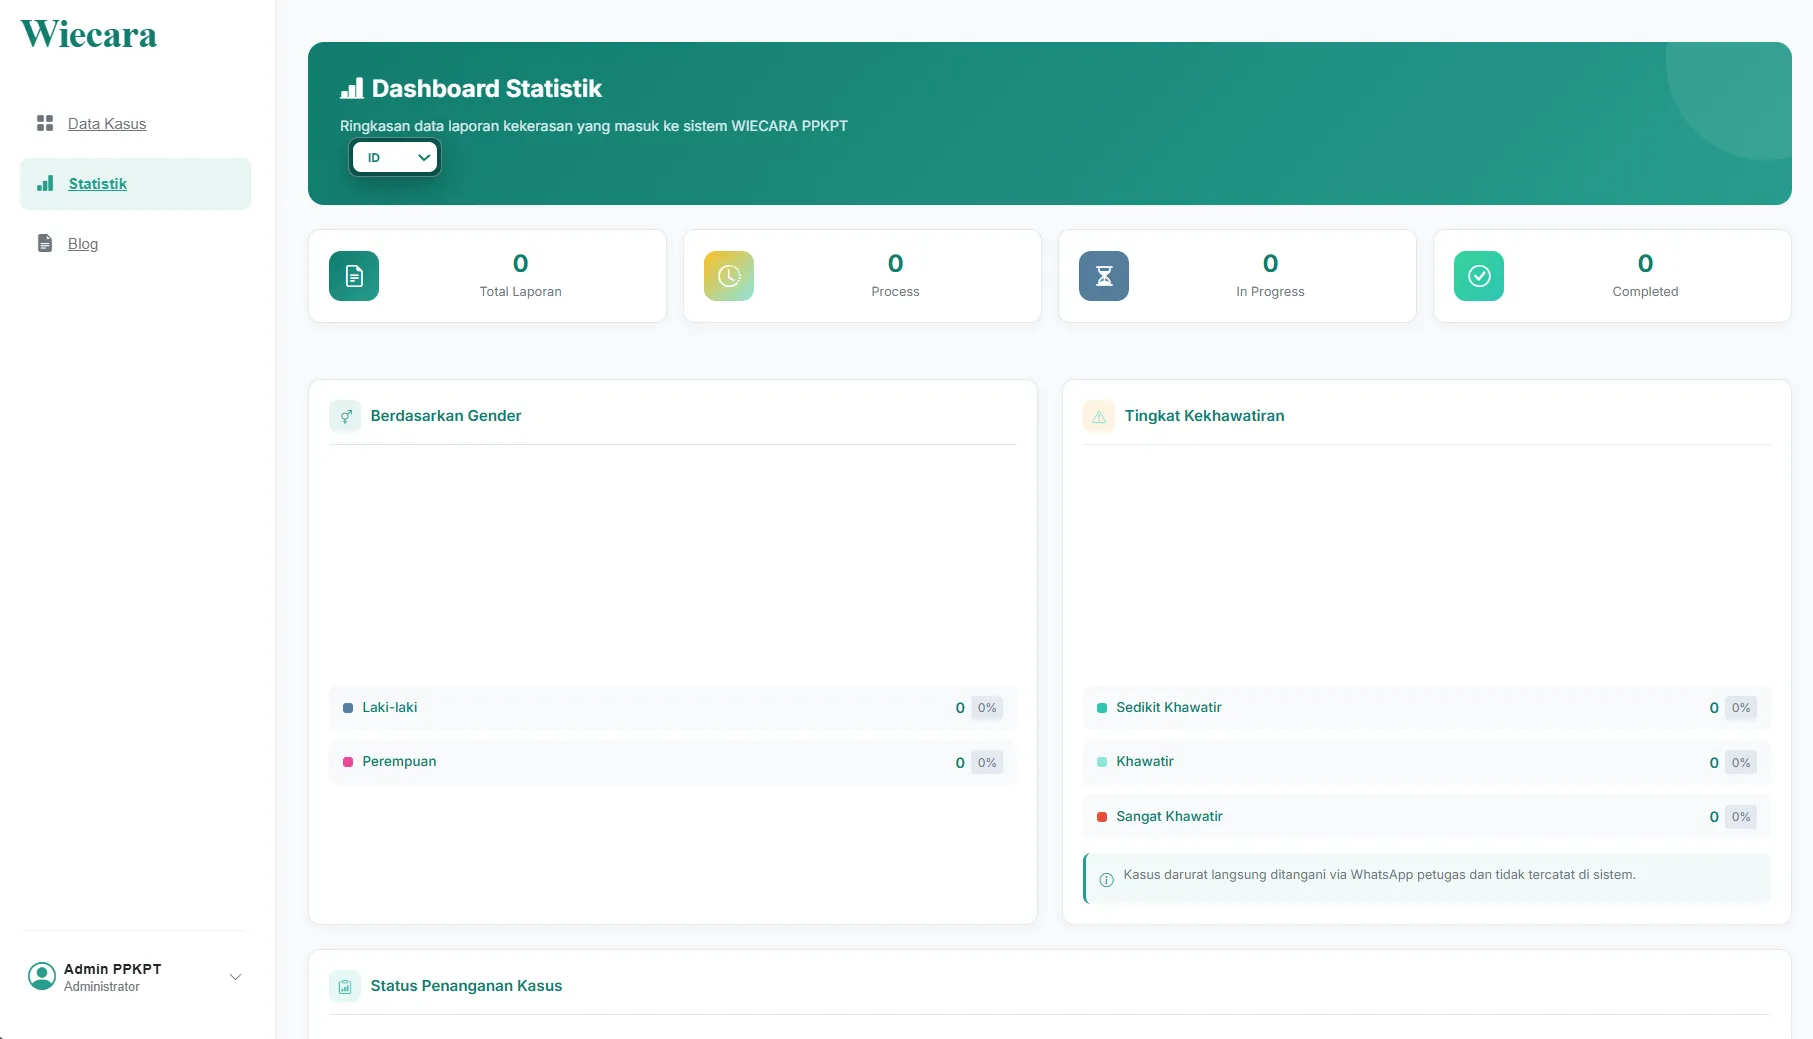This screenshot has width=1813, height=1039.
Task: Click the Wiecara logo
Action: pyautogui.click(x=89, y=34)
